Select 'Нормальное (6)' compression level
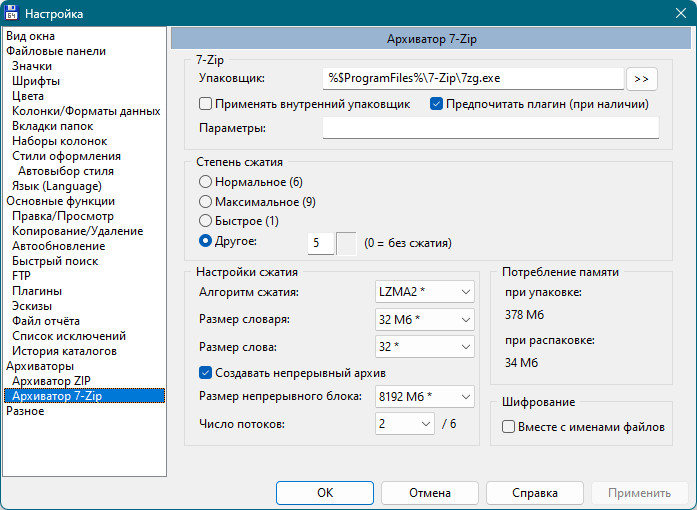The width and height of the screenshot is (697, 510). coord(206,182)
